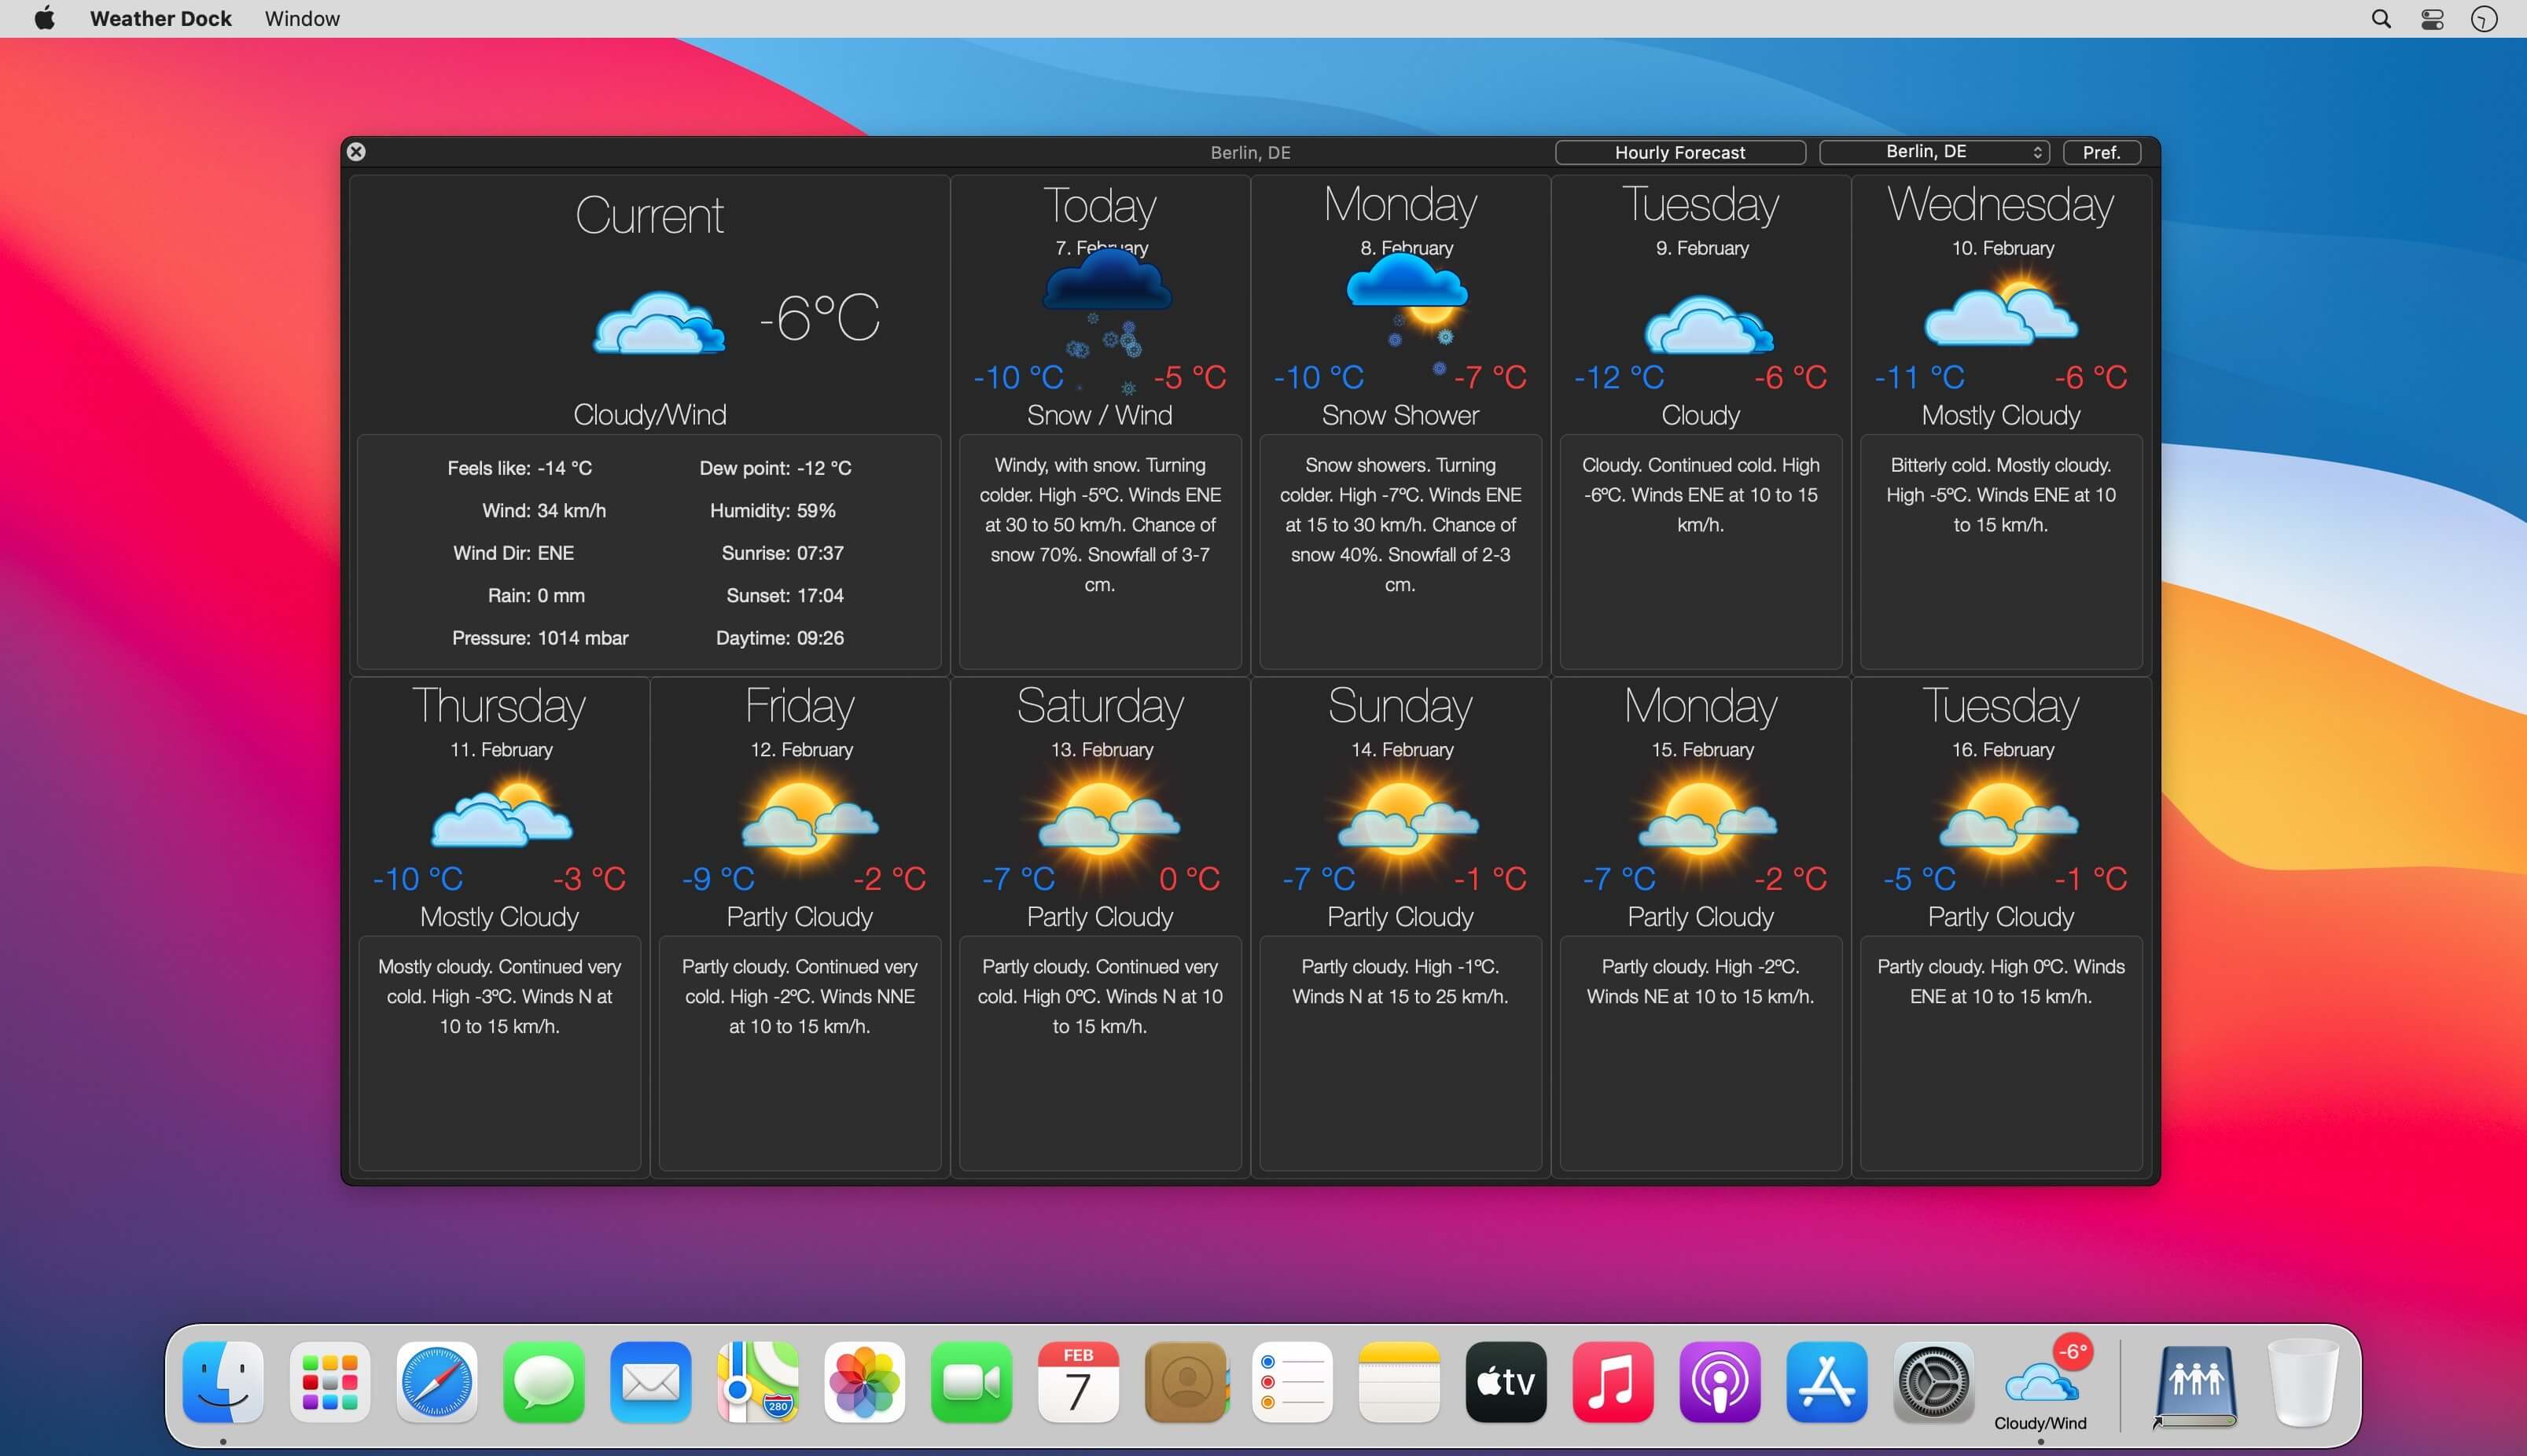Click the 'Wind Dir: ENE' entry
The image size is (2527, 1456).
click(514, 553)
